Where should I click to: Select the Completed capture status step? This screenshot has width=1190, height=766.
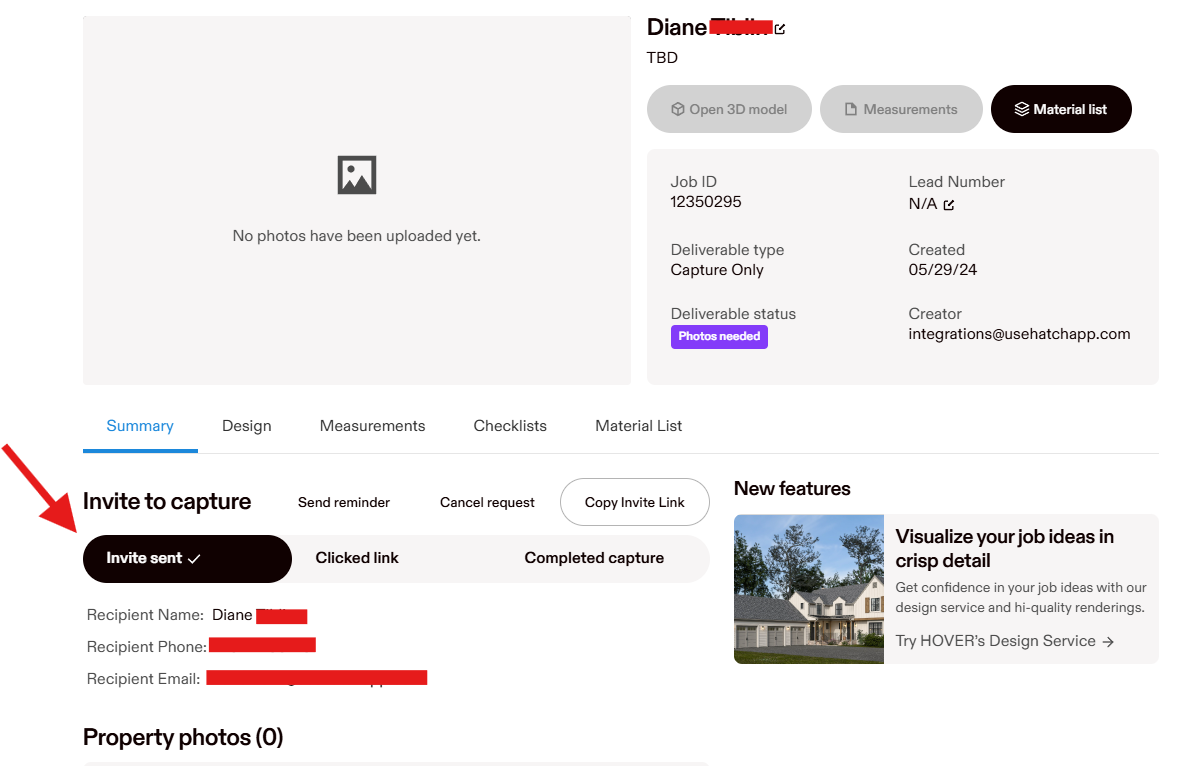(594, 558)
